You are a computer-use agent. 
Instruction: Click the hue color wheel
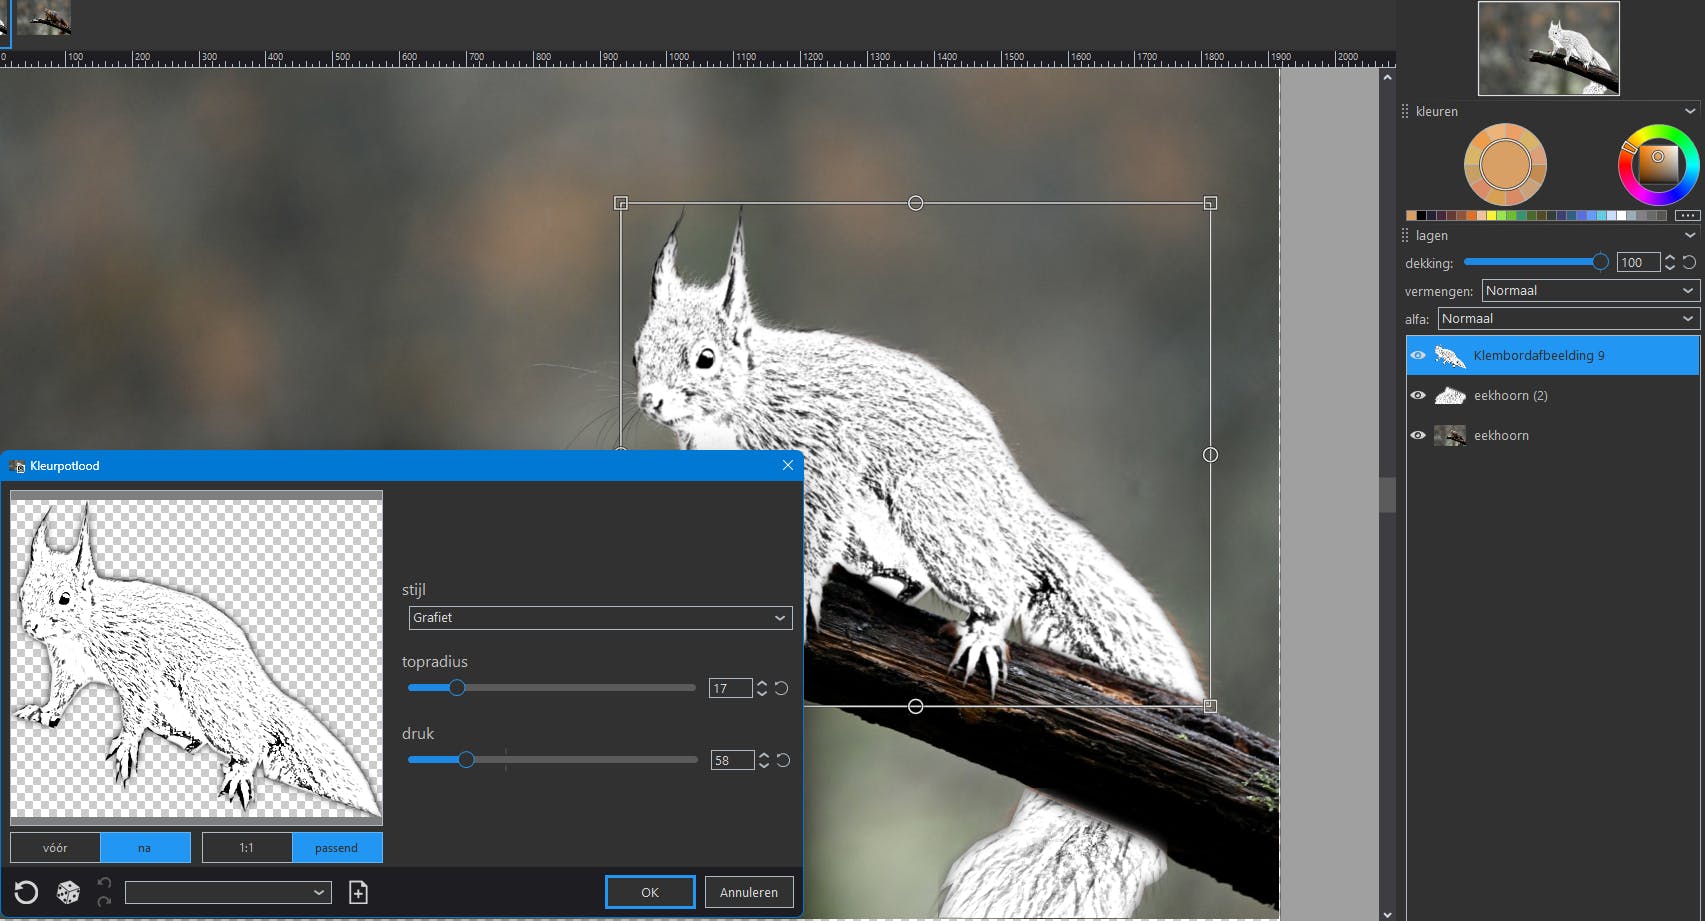tap(1682, 142)
